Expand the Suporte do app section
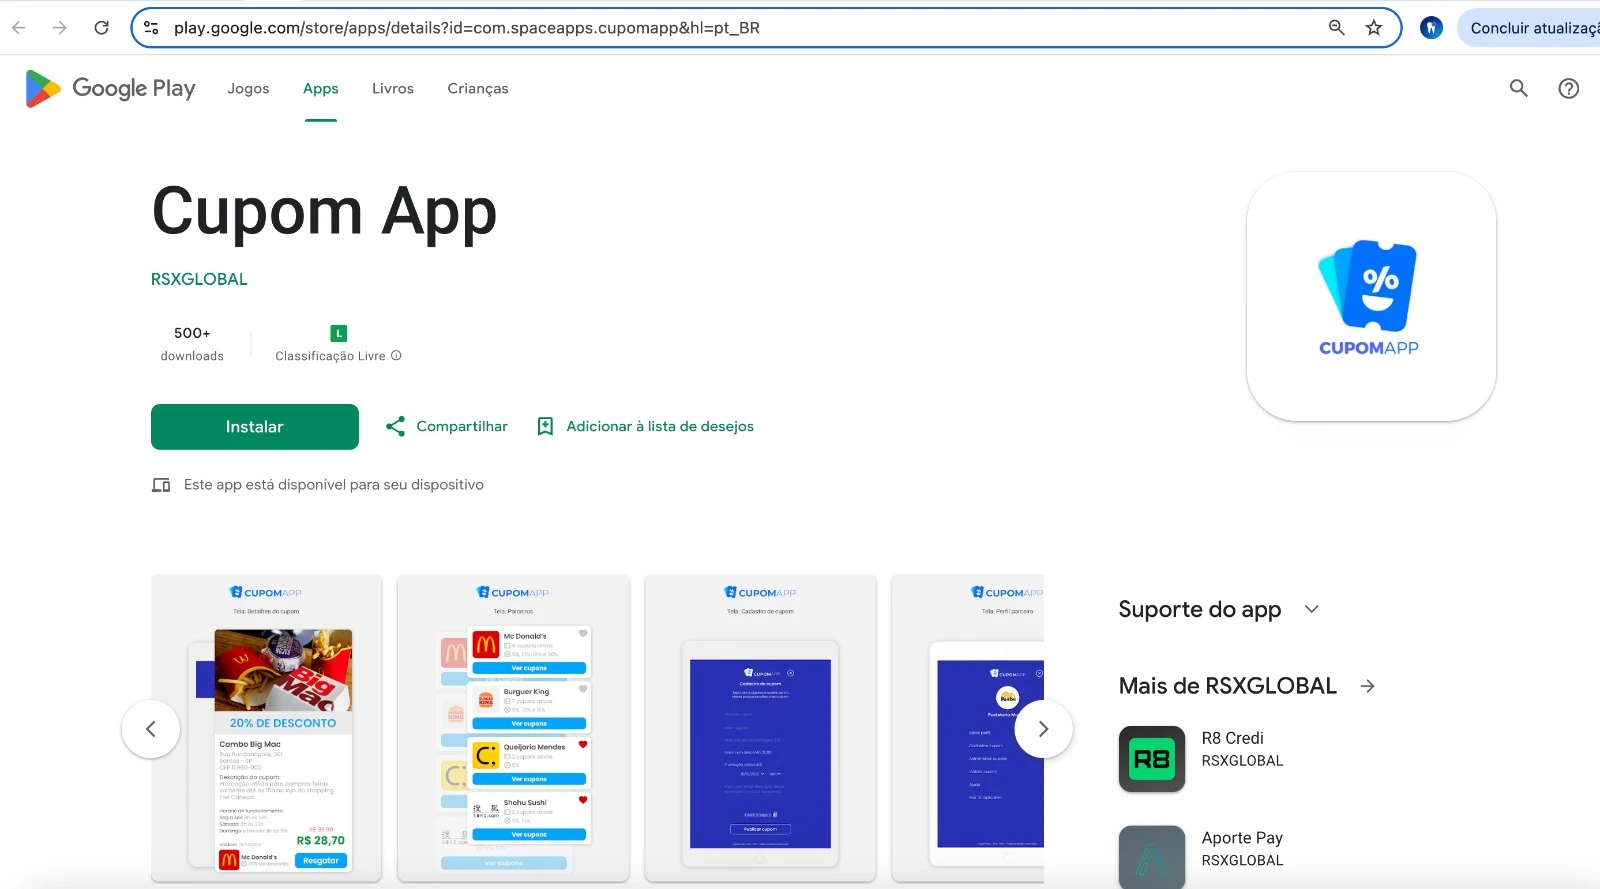 (x=1312, y=609)
